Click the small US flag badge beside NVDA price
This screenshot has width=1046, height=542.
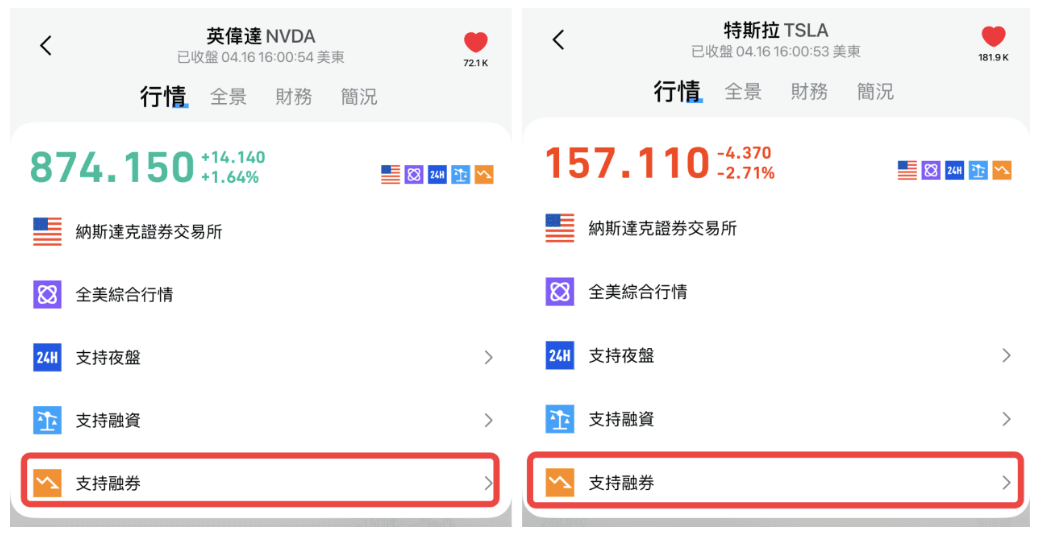tap(390, 175)
